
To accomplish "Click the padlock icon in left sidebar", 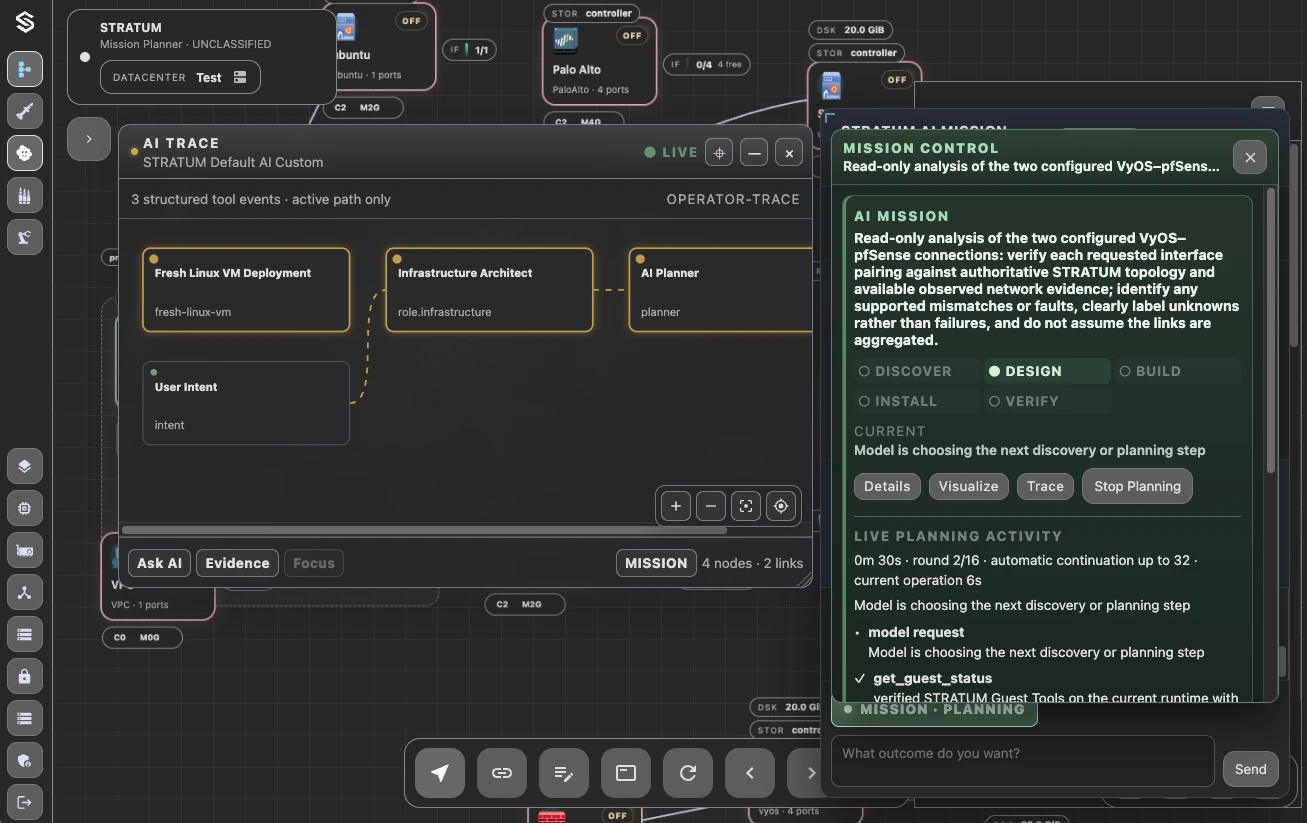I will point(25,676).
